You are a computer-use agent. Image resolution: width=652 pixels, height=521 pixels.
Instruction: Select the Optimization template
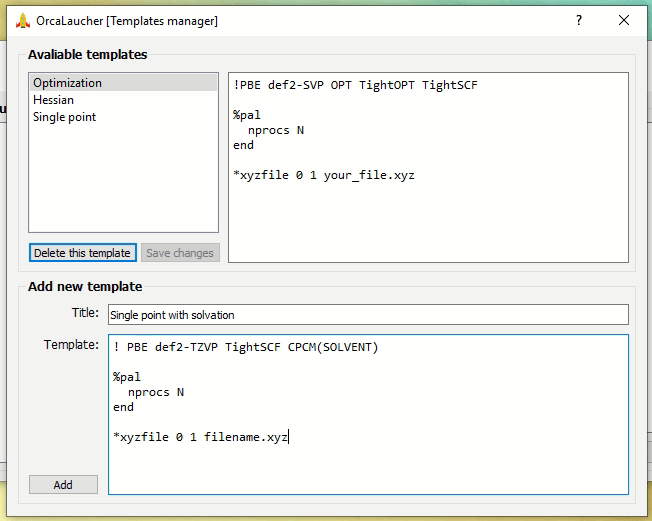pos(123,83)
